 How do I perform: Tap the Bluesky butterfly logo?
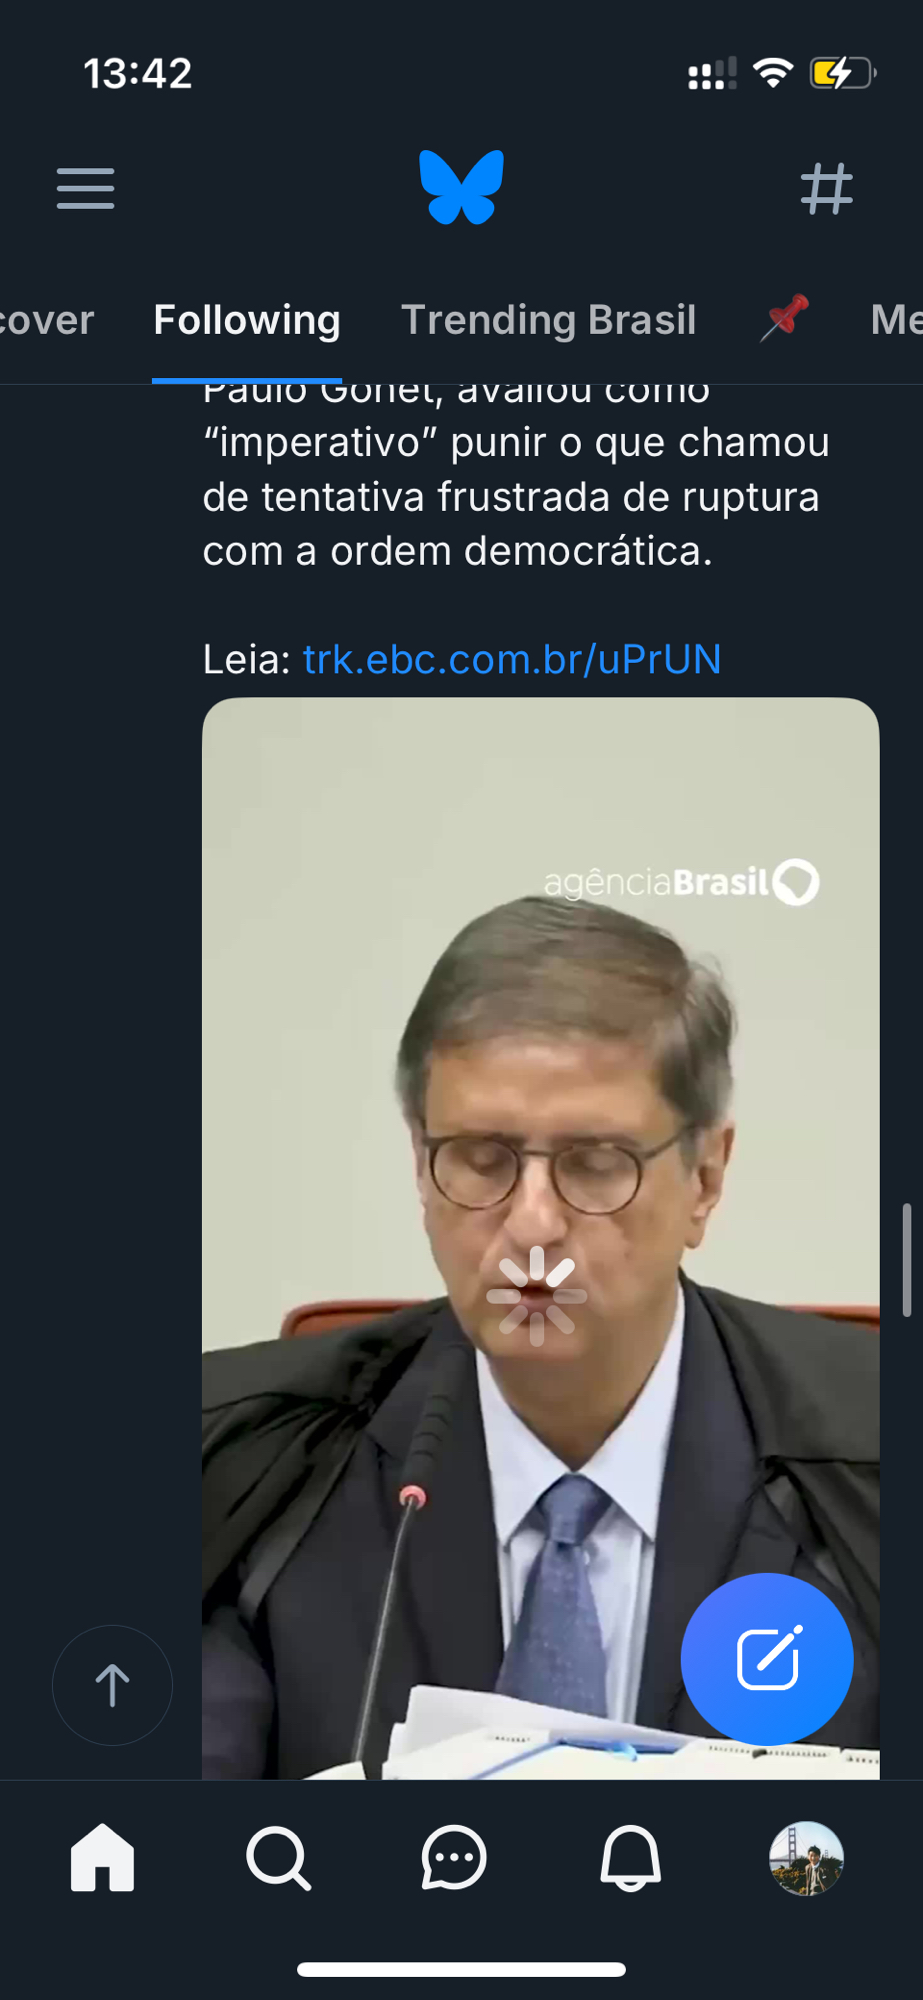(x=461, y=188)
